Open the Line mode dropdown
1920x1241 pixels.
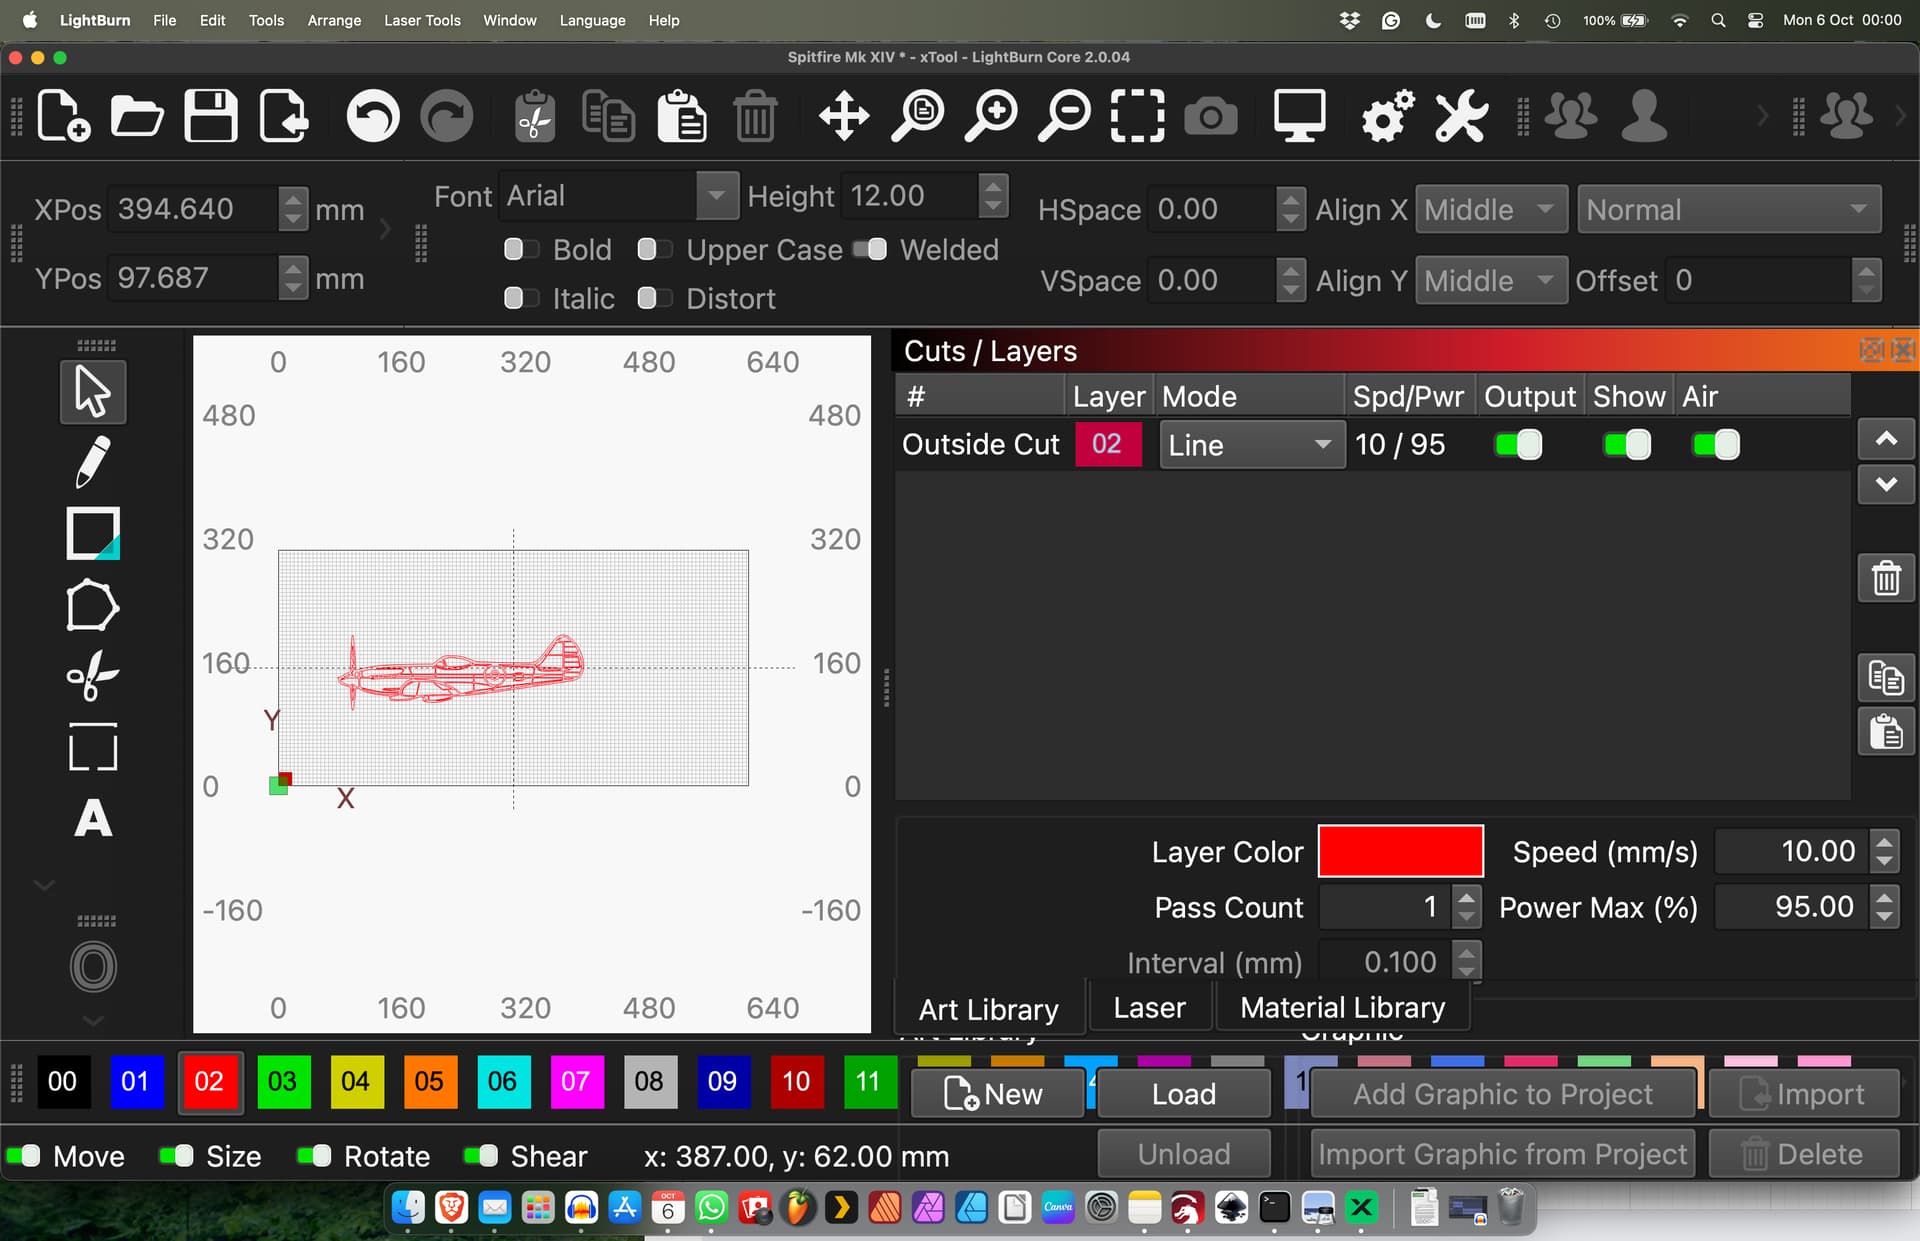(1250, 445)
